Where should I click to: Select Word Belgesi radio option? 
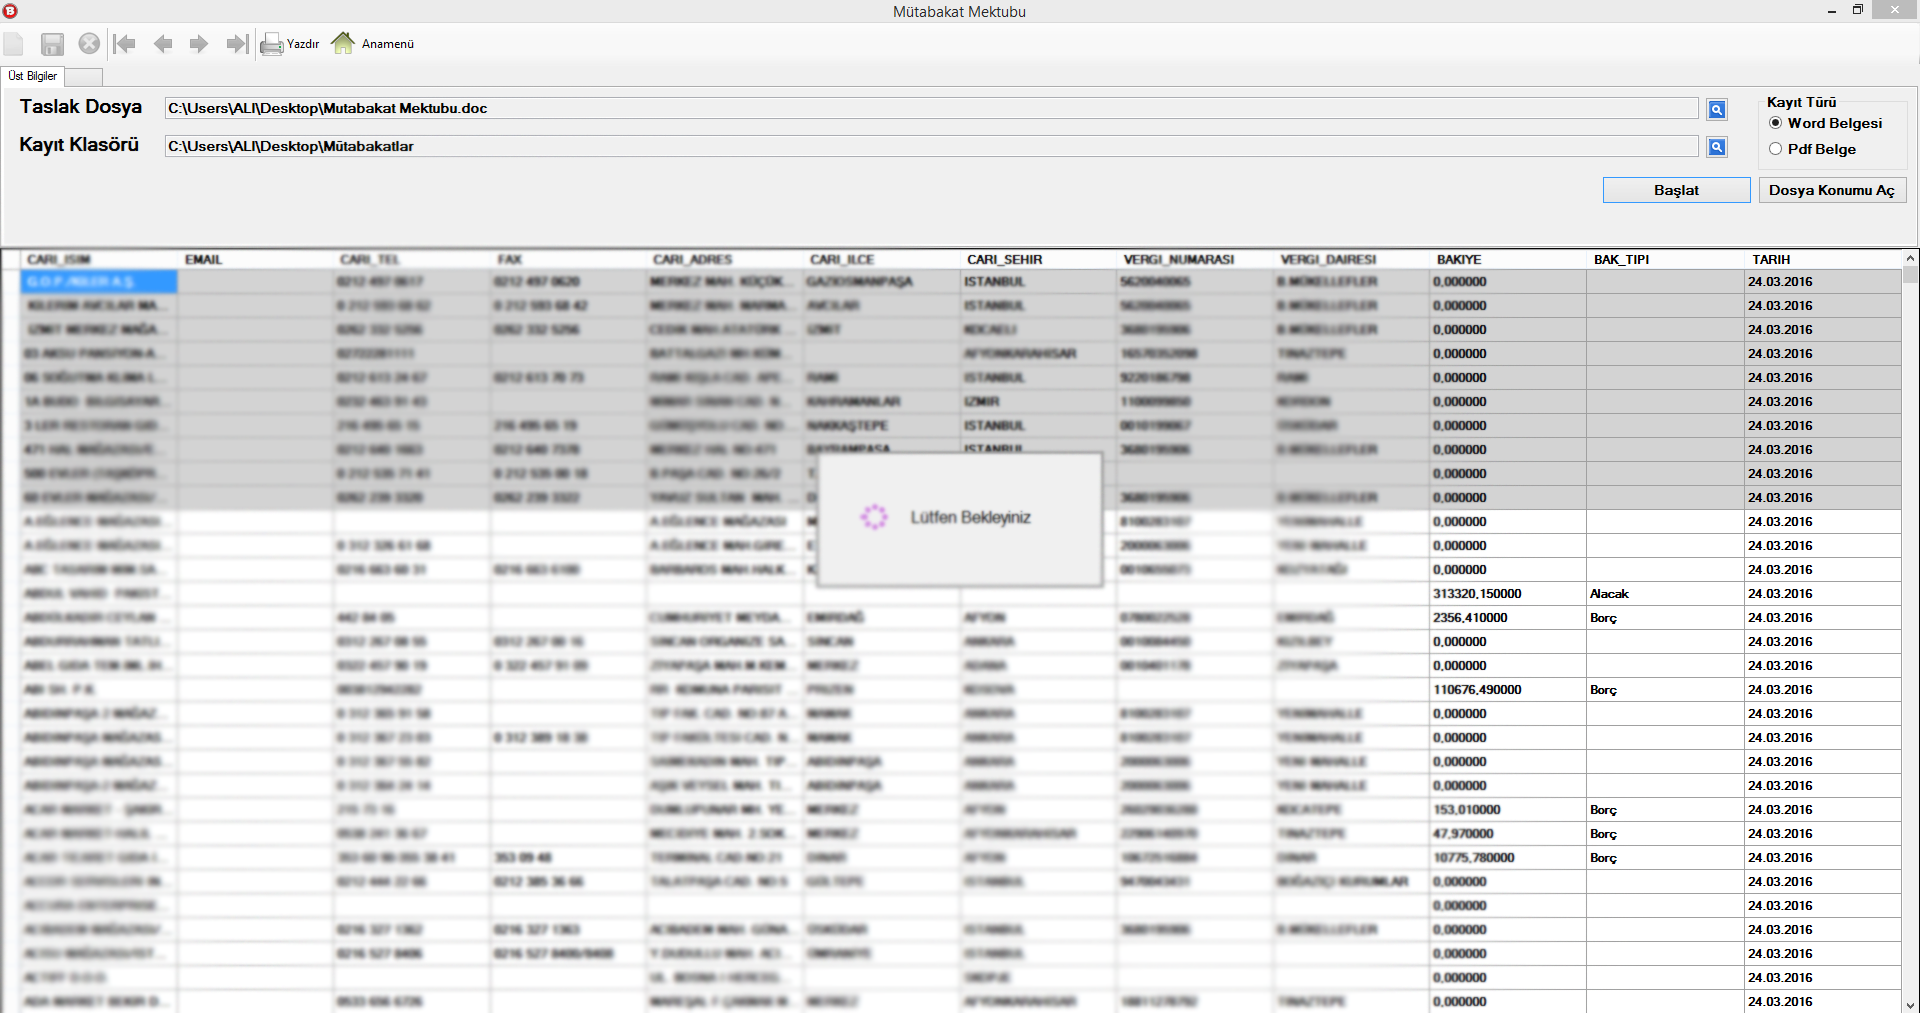(1776, 123)
